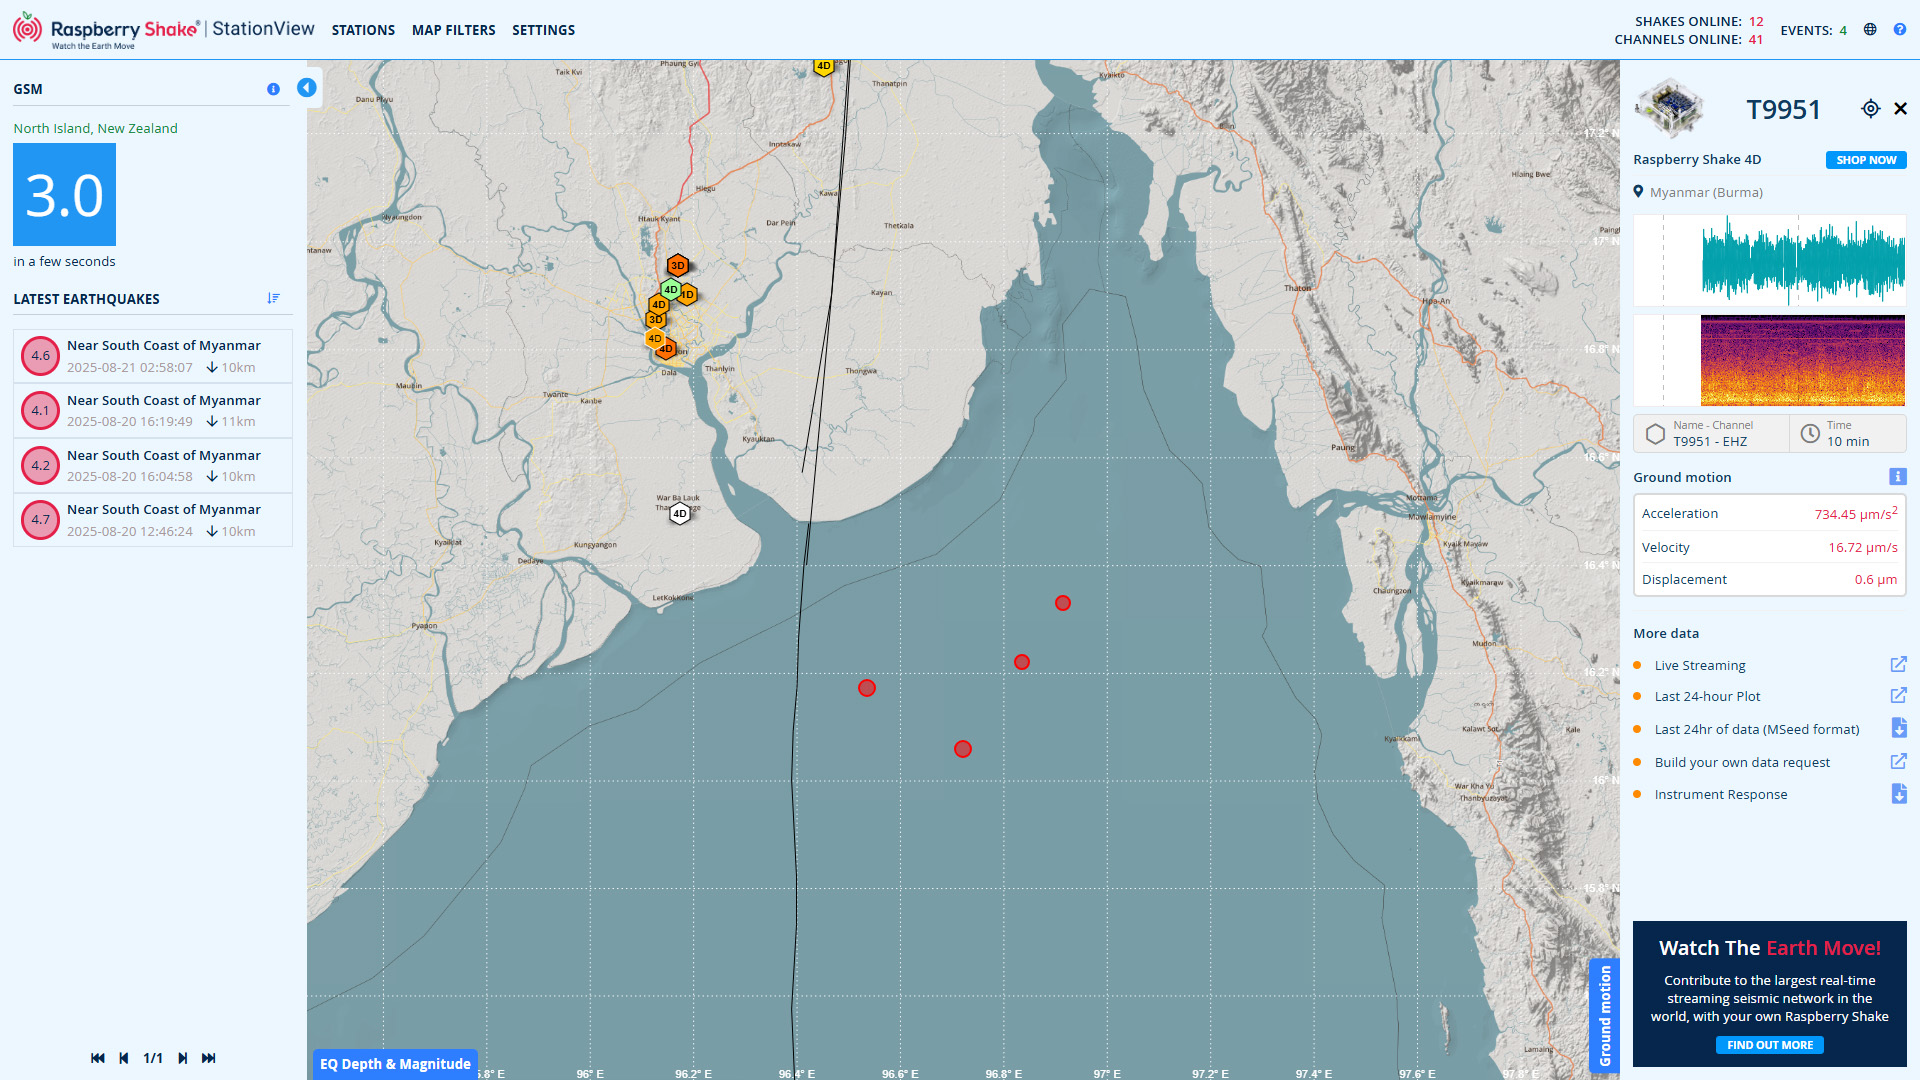Open the Time 10 min selector
Image resolution: width=1920 pixels, height=1080 pixels.
point(1848,434)
